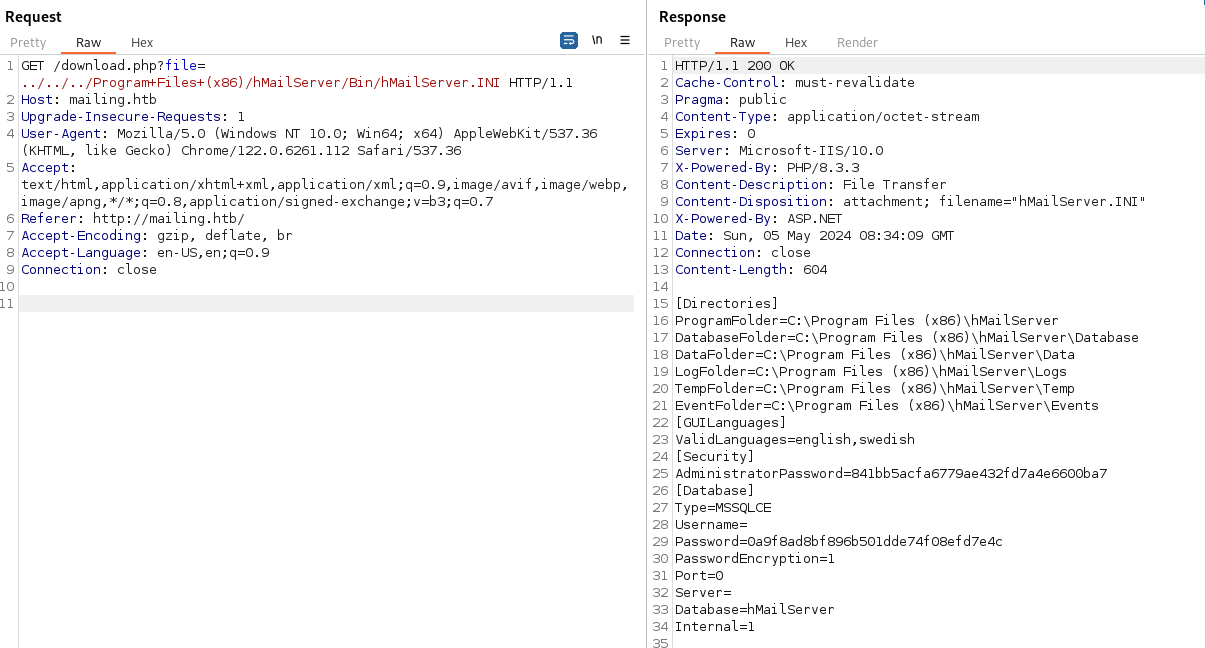Click the '[Database]' section line

click(x=715, y=490)
